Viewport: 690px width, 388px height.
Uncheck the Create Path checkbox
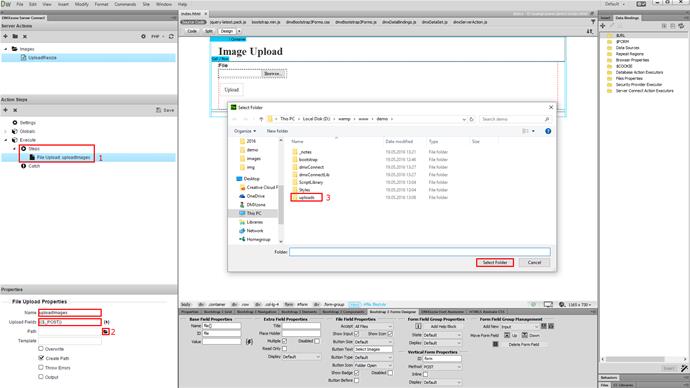[41, 358]
